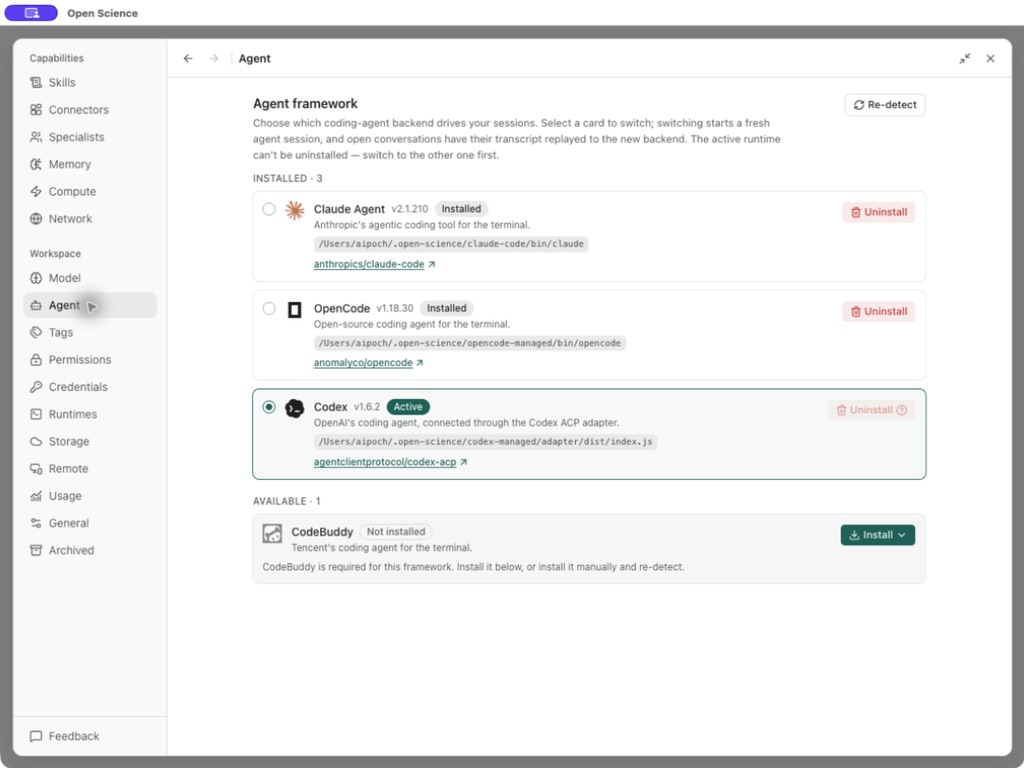The width and height of the screenshot is (1024, 768).
Task: Click the OpenCode square logo
Action: click(295, 310)
